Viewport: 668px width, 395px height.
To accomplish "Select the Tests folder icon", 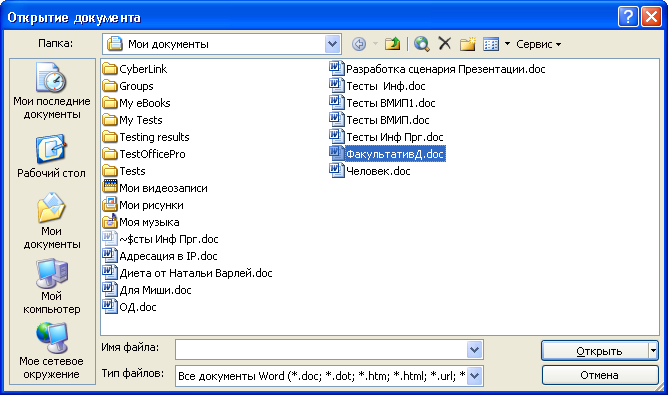I will 110,171.
